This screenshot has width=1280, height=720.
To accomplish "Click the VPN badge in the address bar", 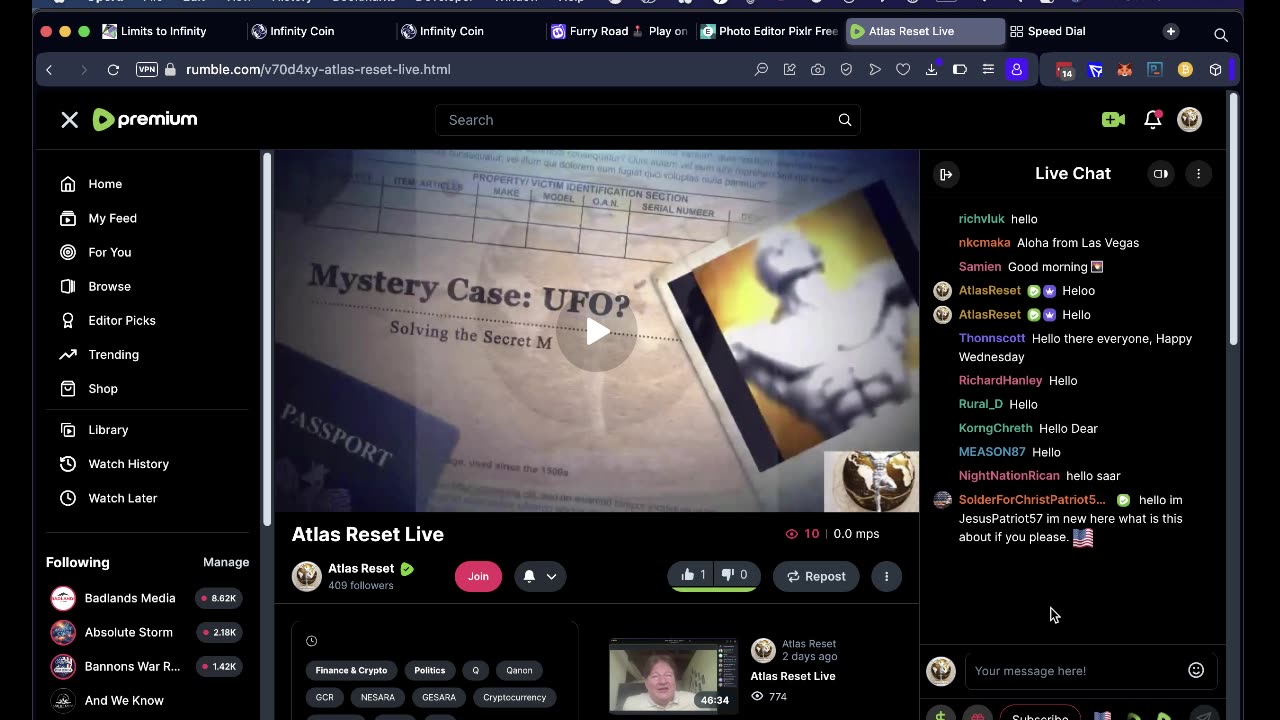I will pyautogui.click(x=146, y=69).
